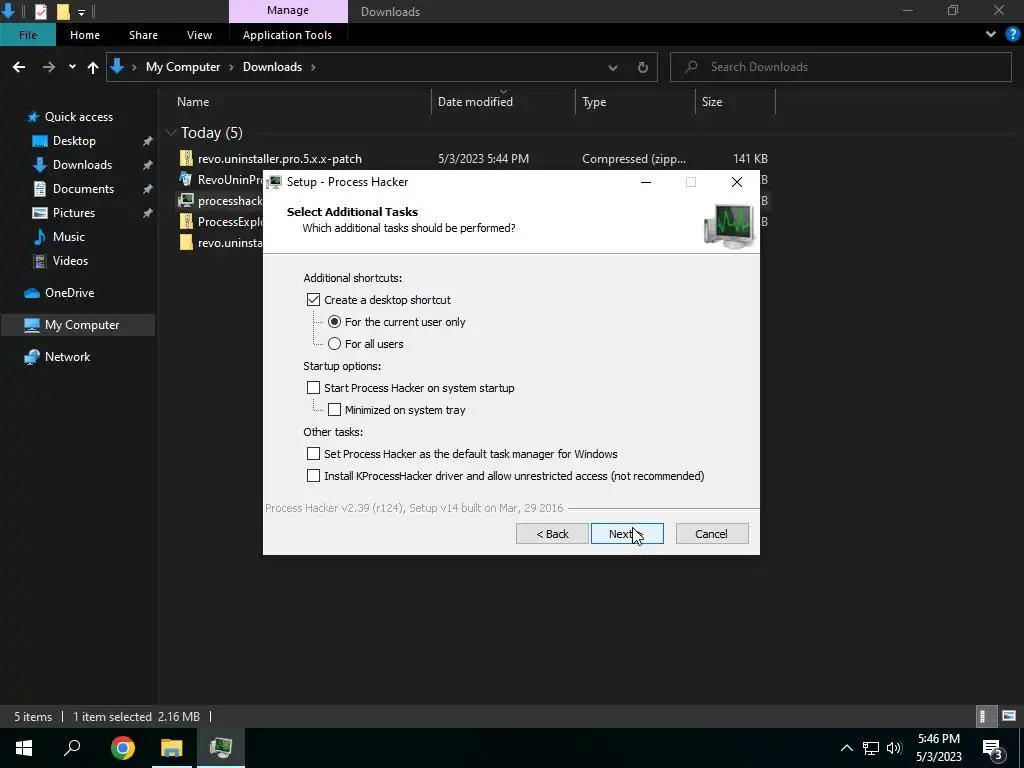Click Process Hacker setup taskbar icon
This screenshot has width=1024, height=768.
click(221, 748)
